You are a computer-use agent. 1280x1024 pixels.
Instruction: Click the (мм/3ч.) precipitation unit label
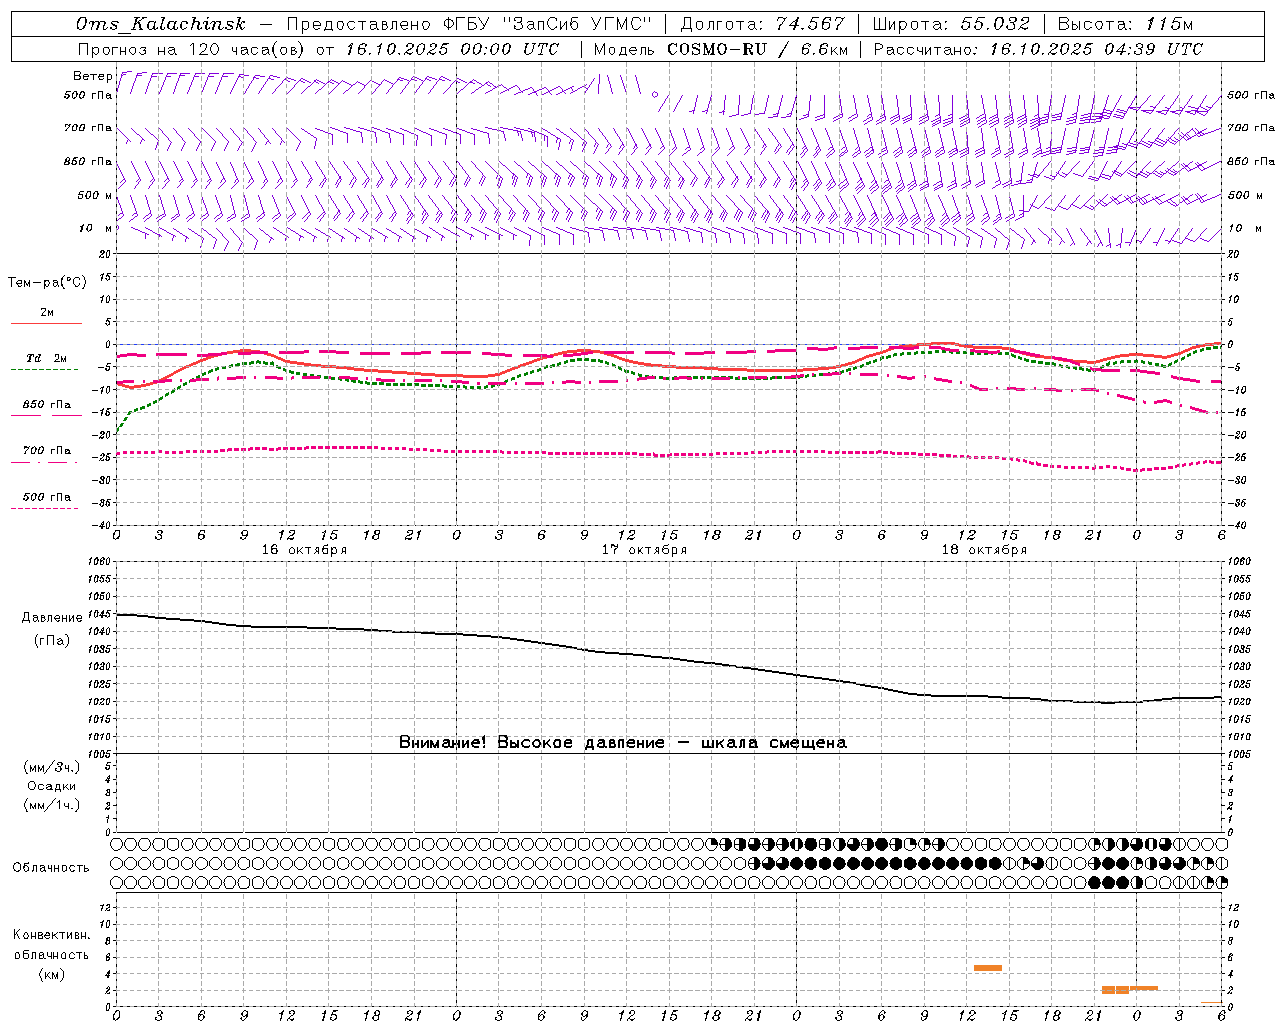(x=51, y=768)
